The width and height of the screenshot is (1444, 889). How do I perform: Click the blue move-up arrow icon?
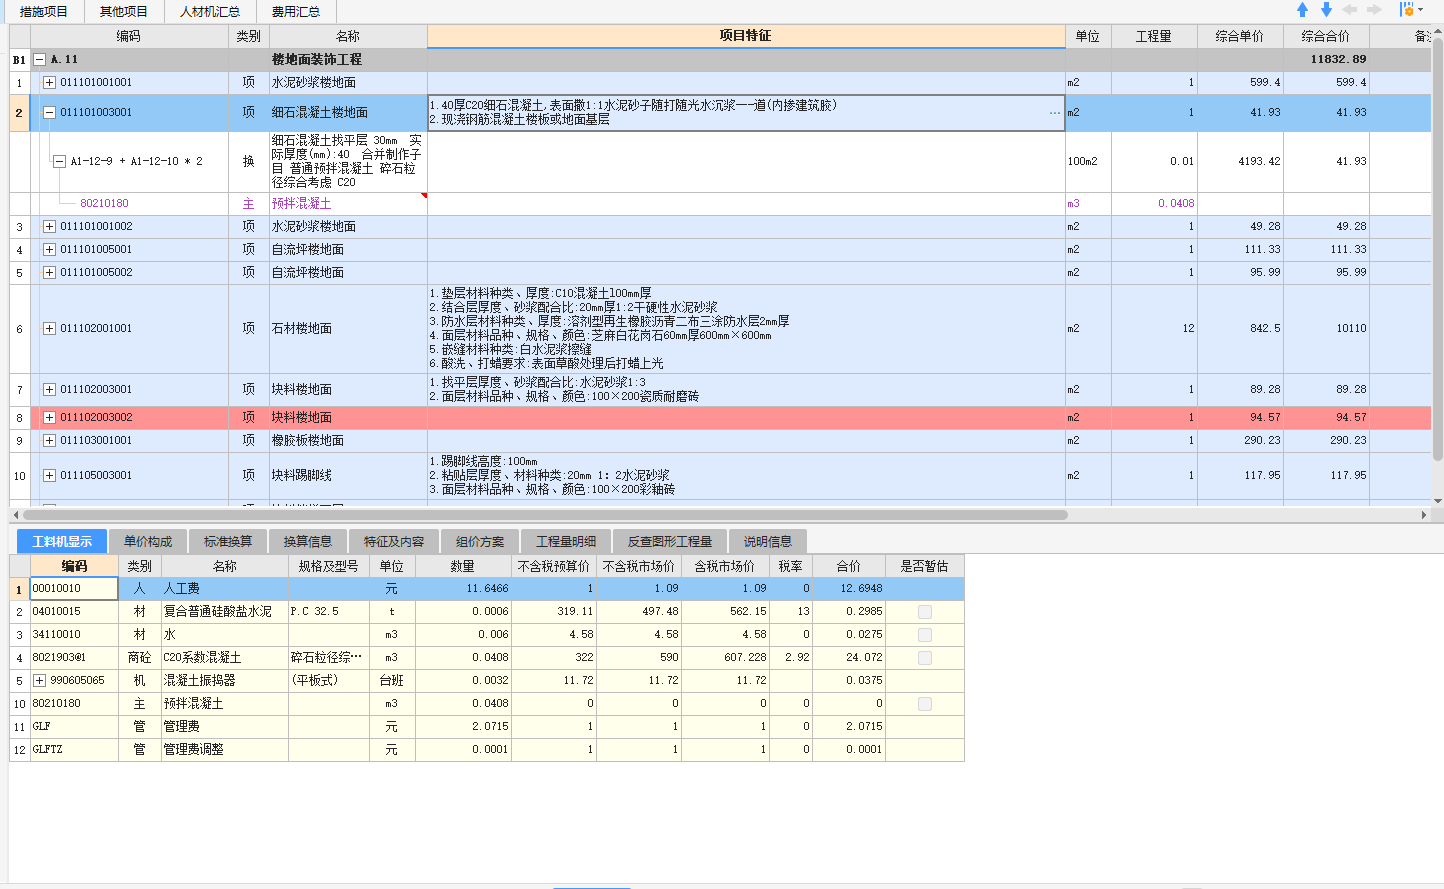[1302, 9]
